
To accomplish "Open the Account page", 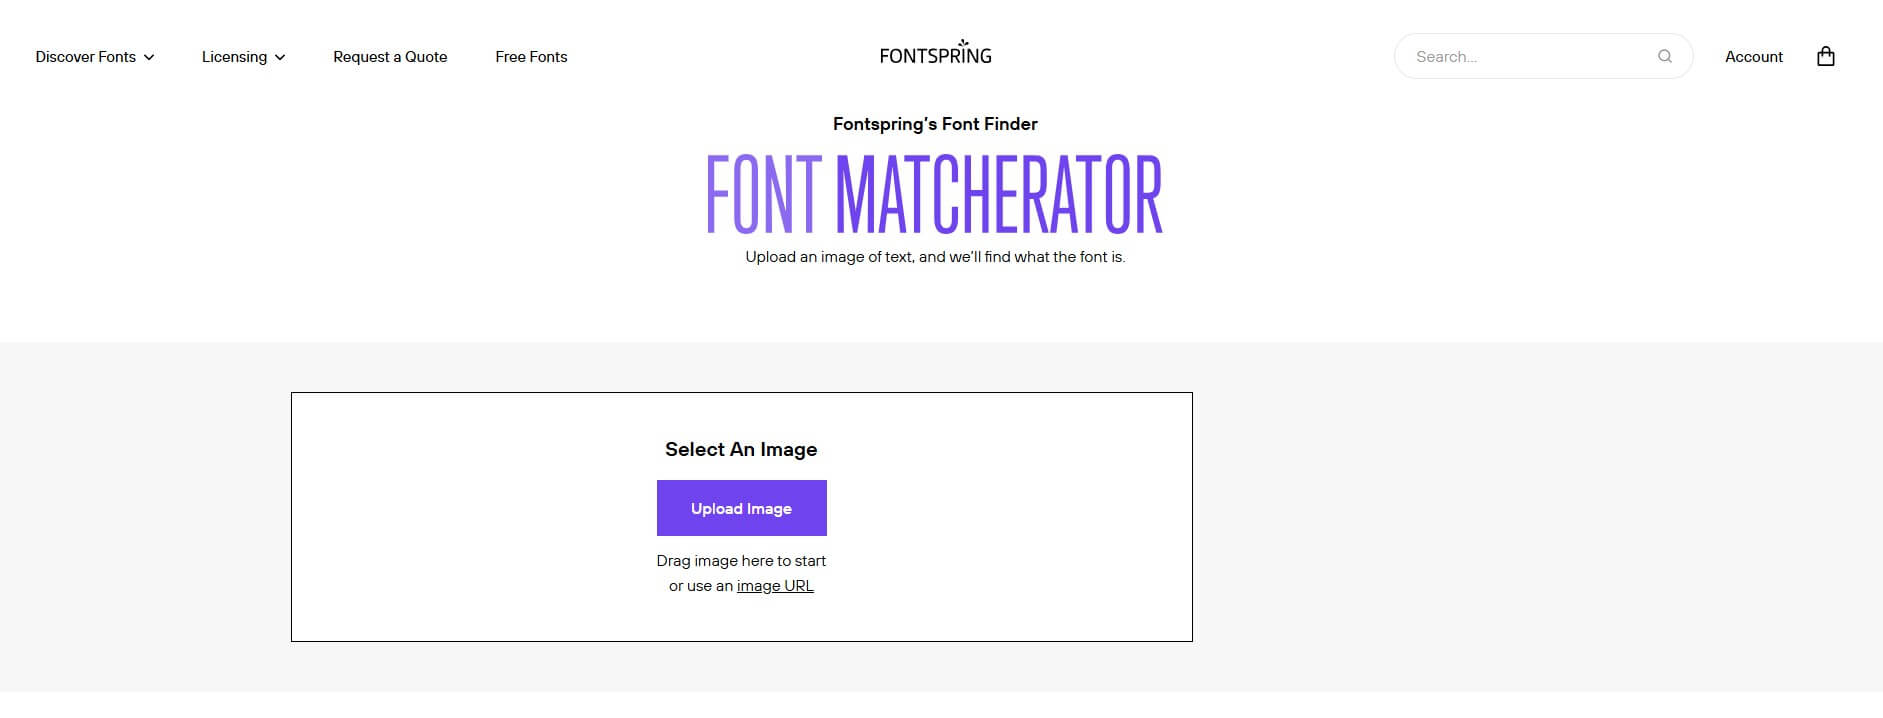I will 1754,57.
